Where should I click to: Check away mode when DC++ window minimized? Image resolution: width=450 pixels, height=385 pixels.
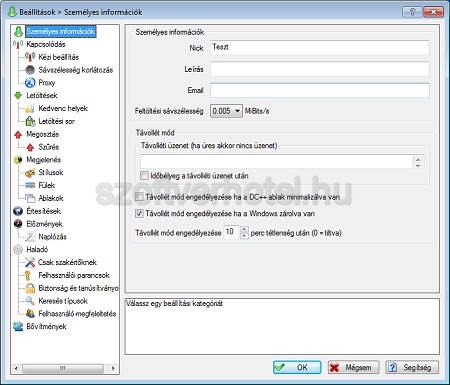coord(139,197)
